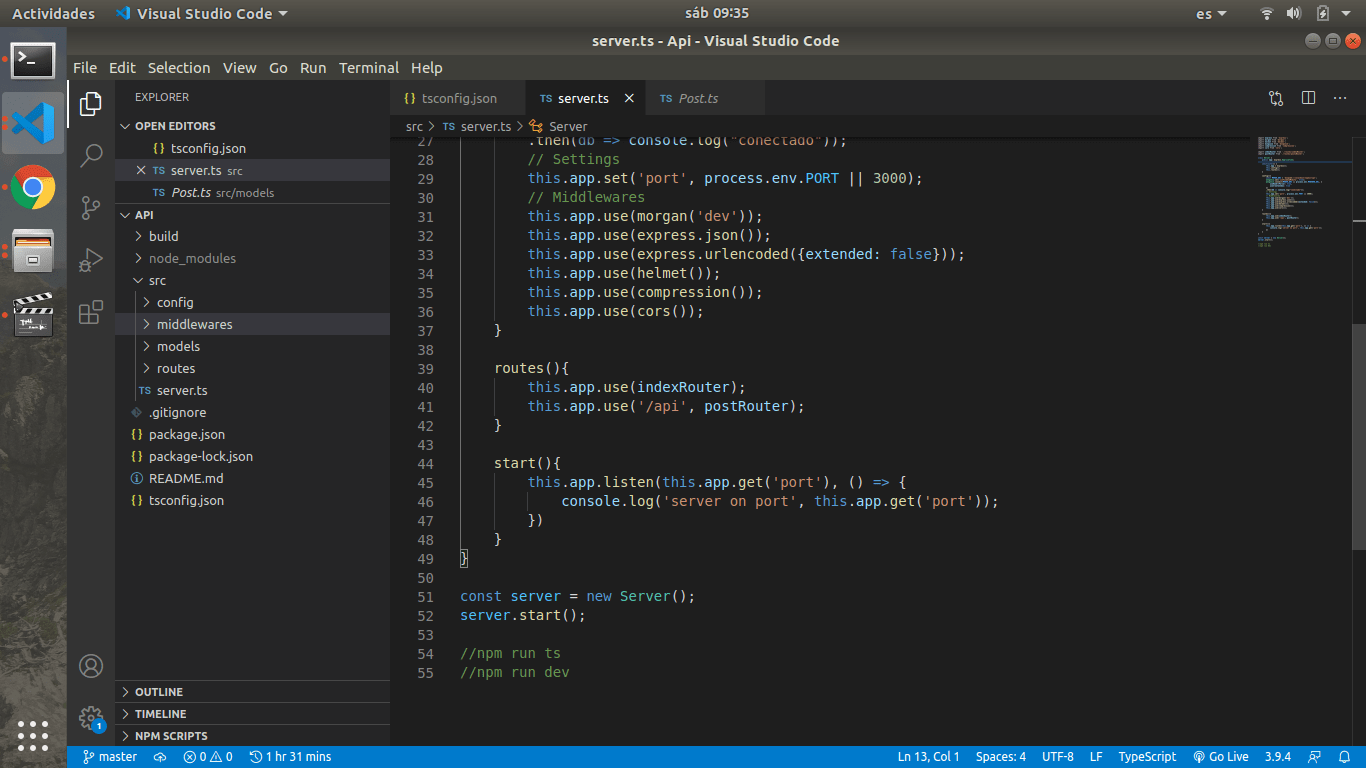Expand the node_modules folder
The image size is (1366, 768).
click(x=192, y=258)
